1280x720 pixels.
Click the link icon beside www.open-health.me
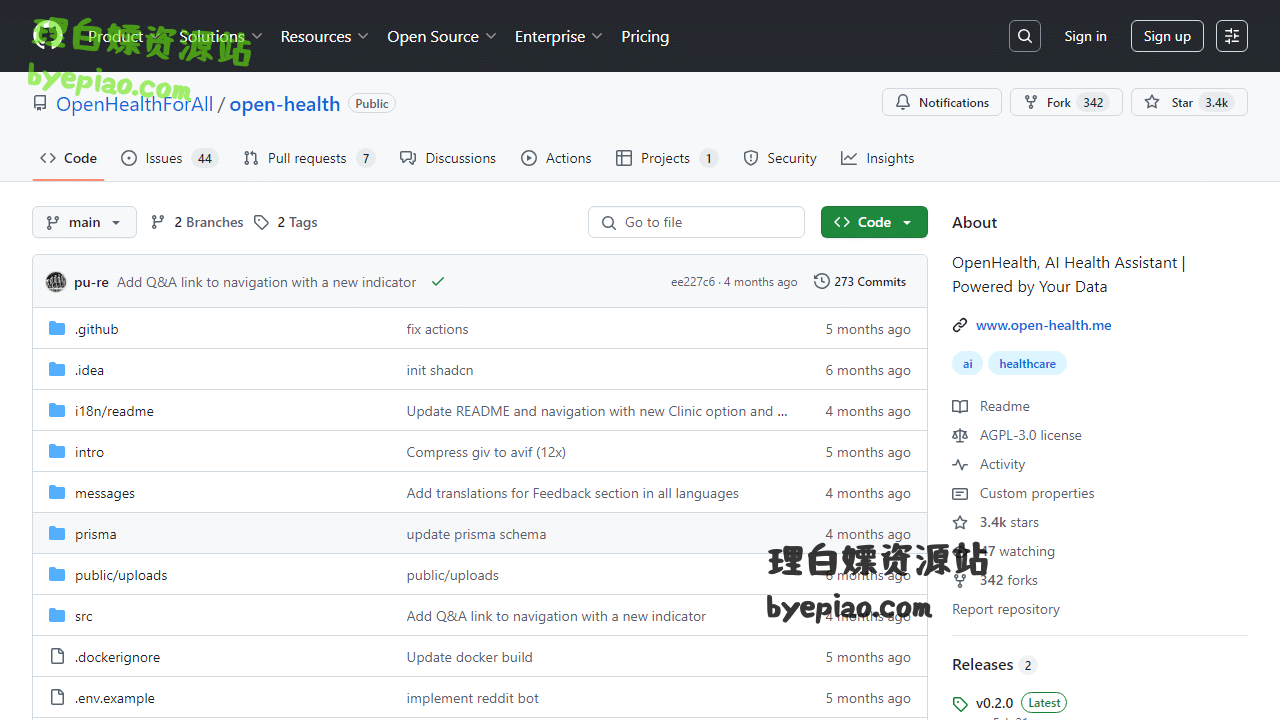pyautogui.click(x=960, y=325)
